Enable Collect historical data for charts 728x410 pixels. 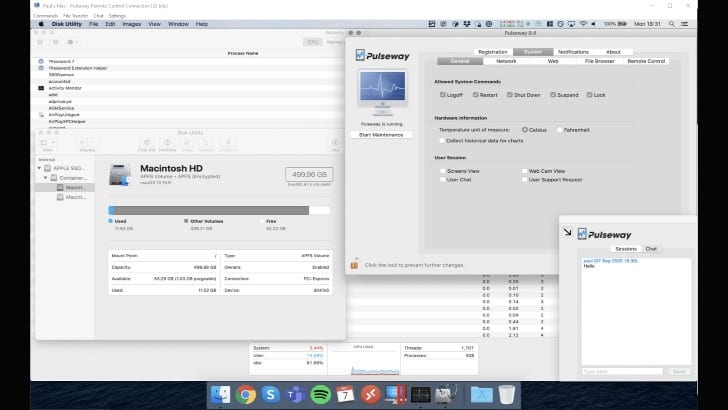point(442,140)
